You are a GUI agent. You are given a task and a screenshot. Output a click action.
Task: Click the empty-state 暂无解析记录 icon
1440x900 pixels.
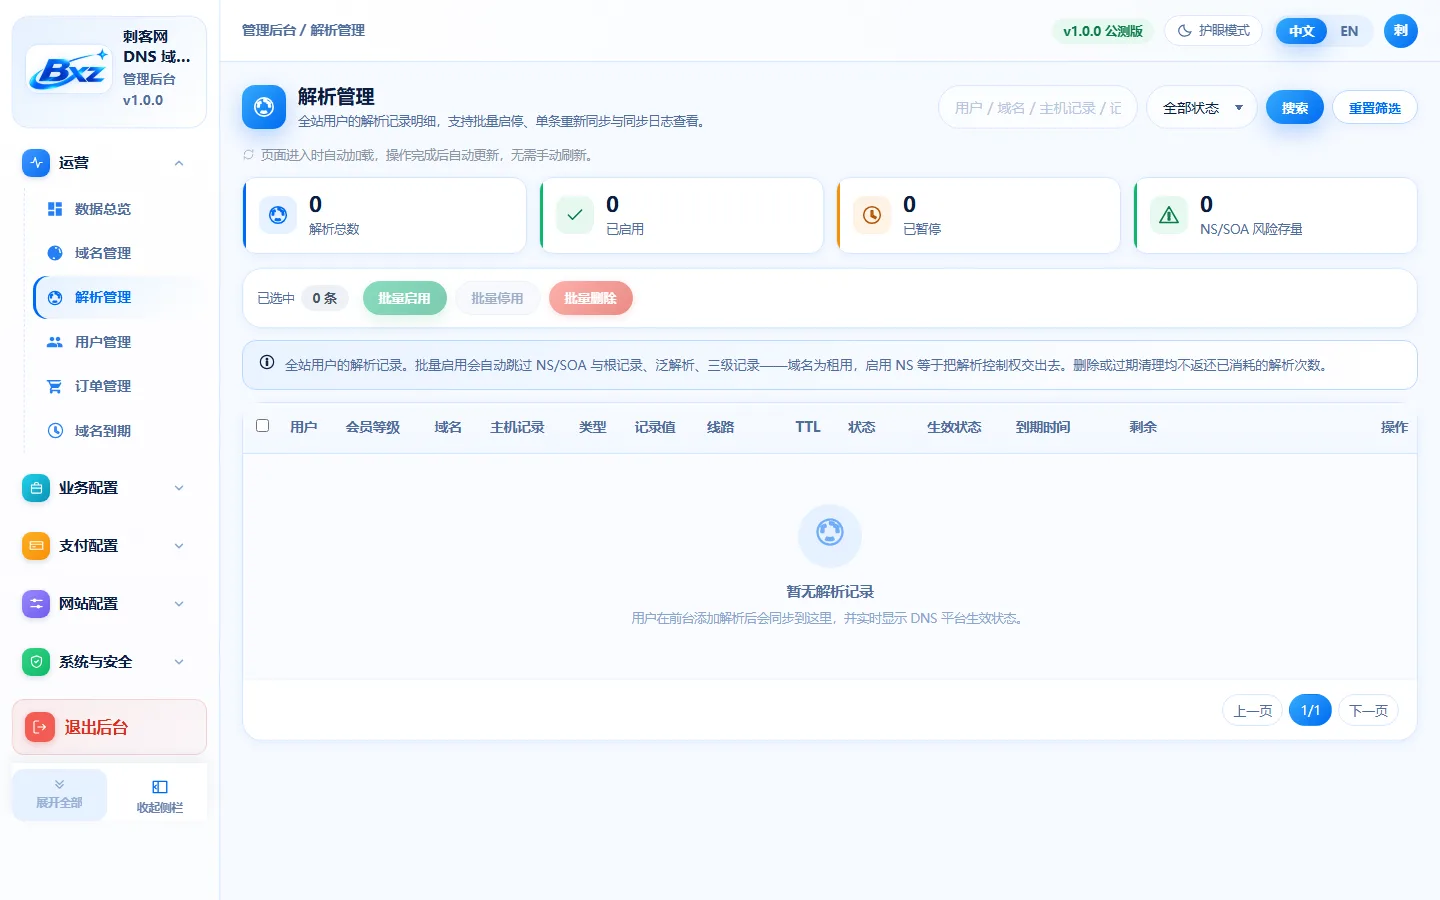coord(830,535)
